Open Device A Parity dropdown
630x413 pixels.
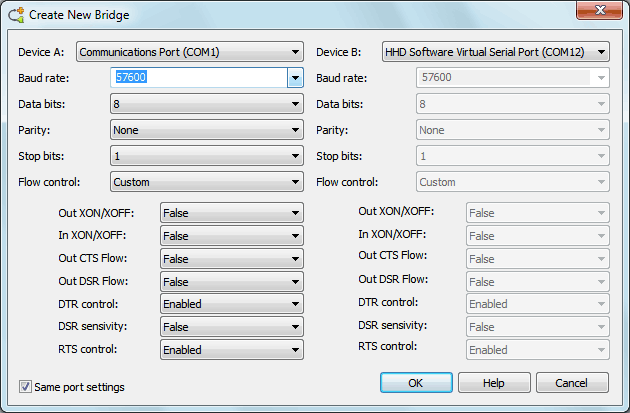[207, 130]
